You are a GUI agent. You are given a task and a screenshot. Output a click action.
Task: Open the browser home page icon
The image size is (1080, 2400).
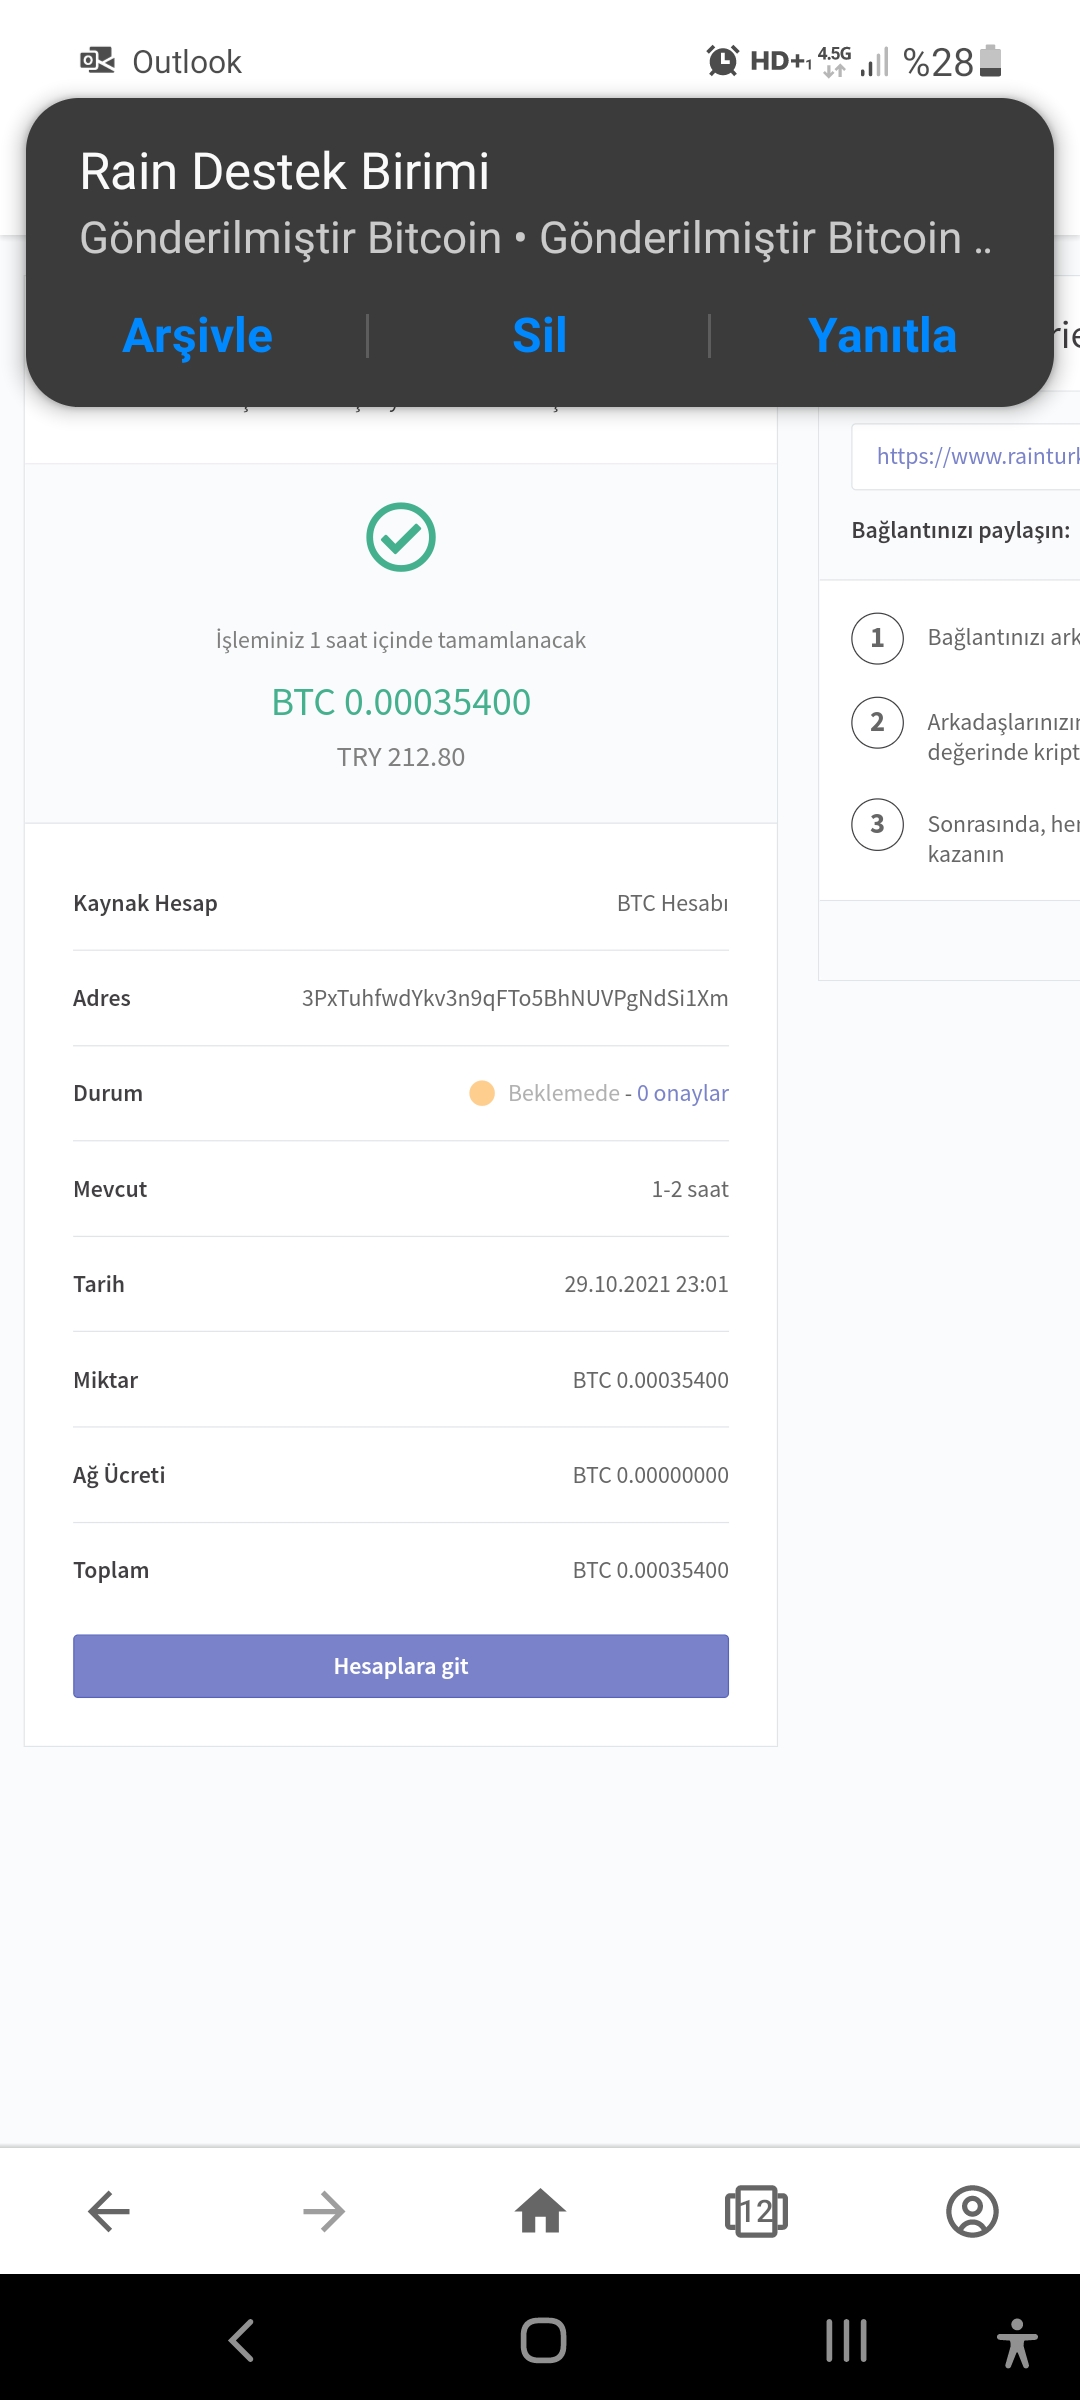(x=540, y=2210)
